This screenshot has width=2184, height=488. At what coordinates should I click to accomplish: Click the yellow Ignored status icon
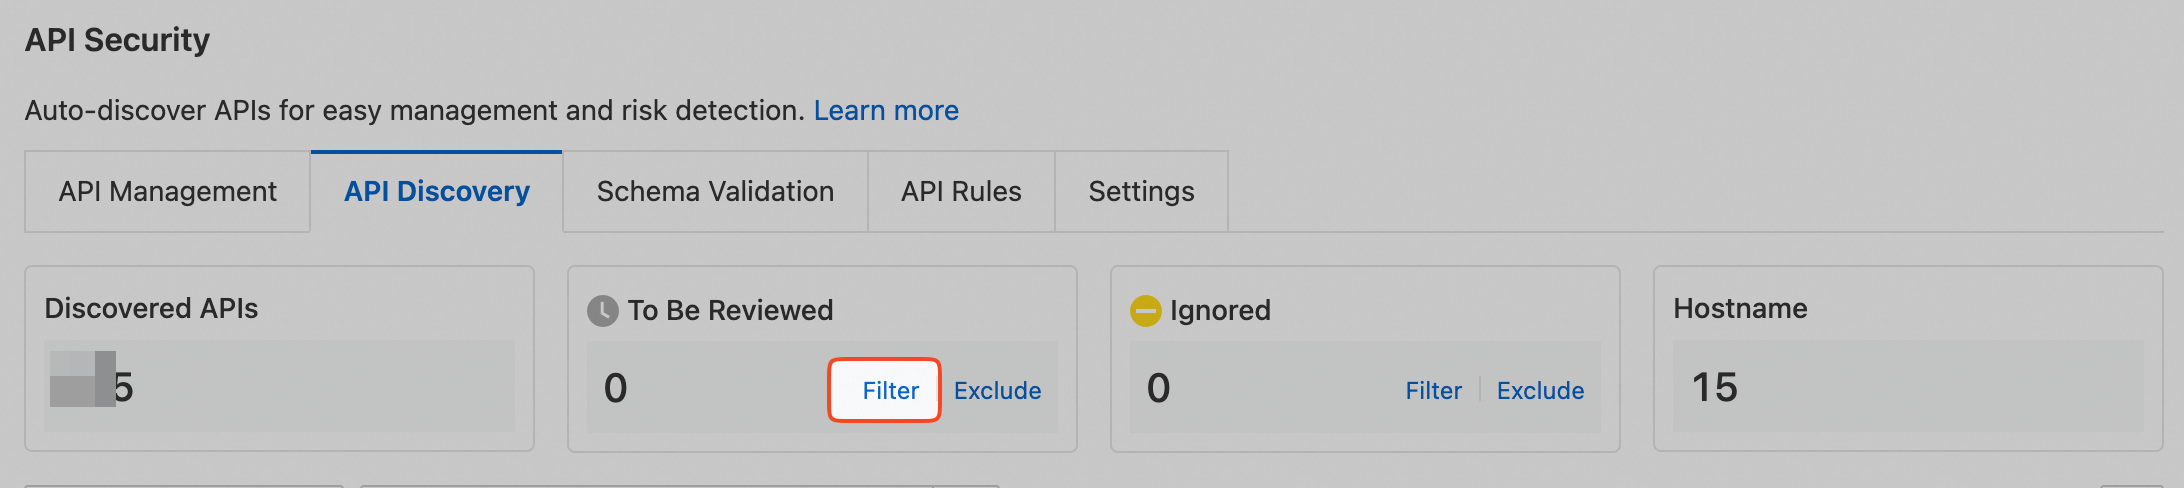pyautogui.click(x=1145, y=311)
